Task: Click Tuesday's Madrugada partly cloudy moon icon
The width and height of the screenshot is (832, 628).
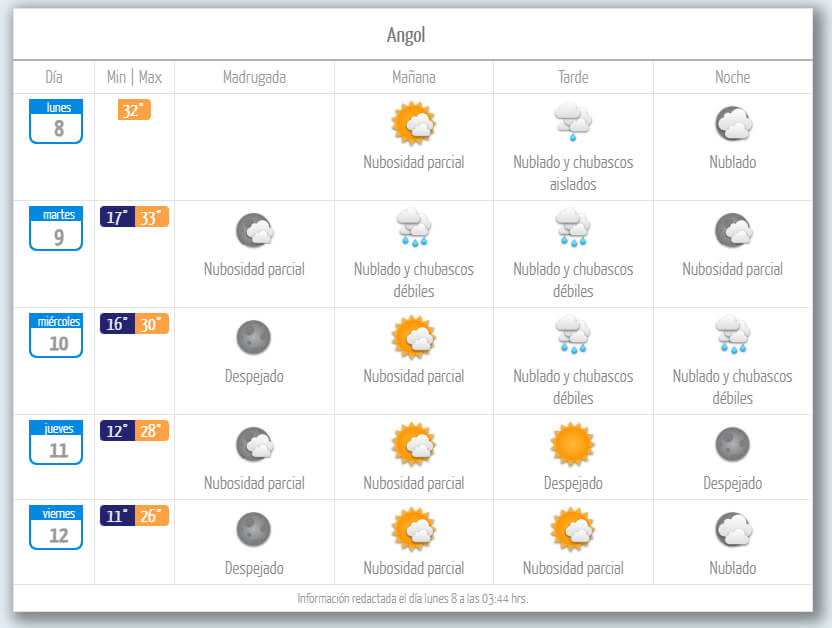Action: [x=254, y=230]
